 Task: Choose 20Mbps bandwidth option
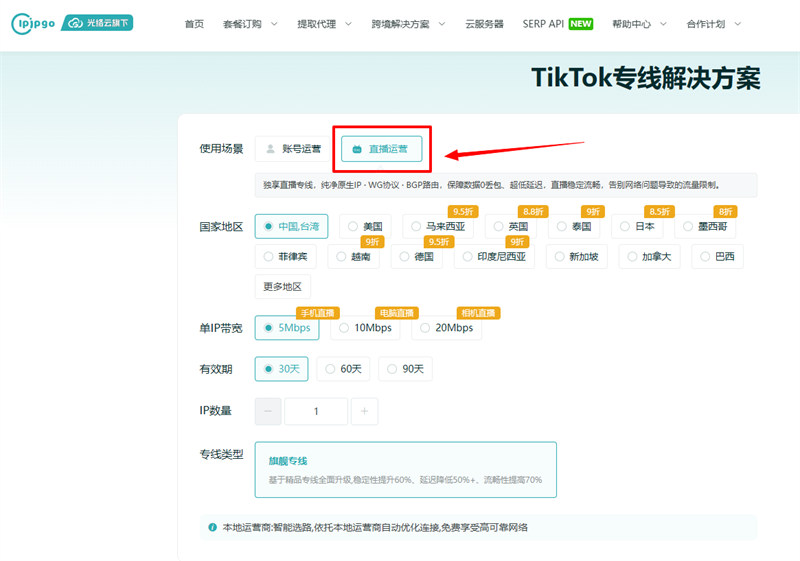coord(446,328)
